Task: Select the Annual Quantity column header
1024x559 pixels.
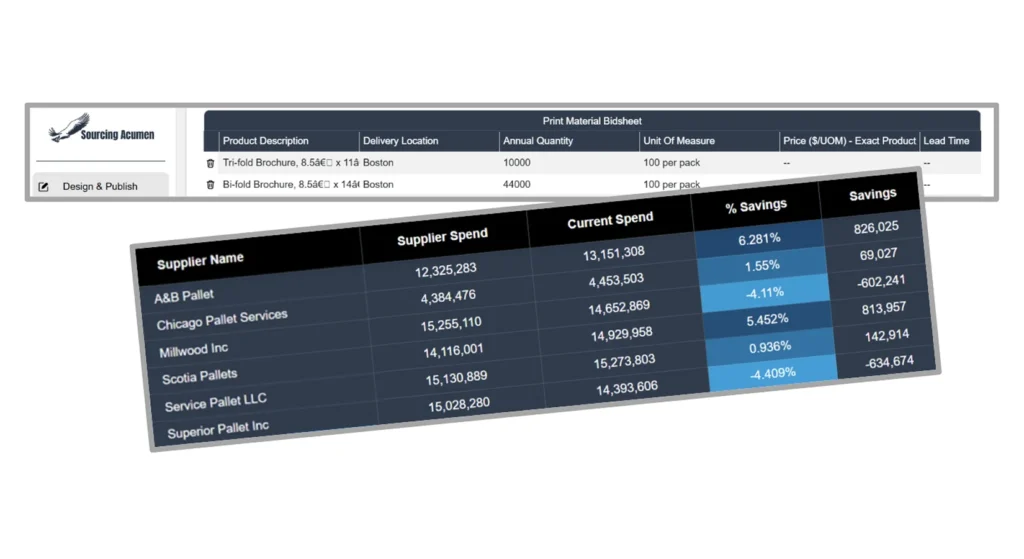Action: [x=569, y=141]
